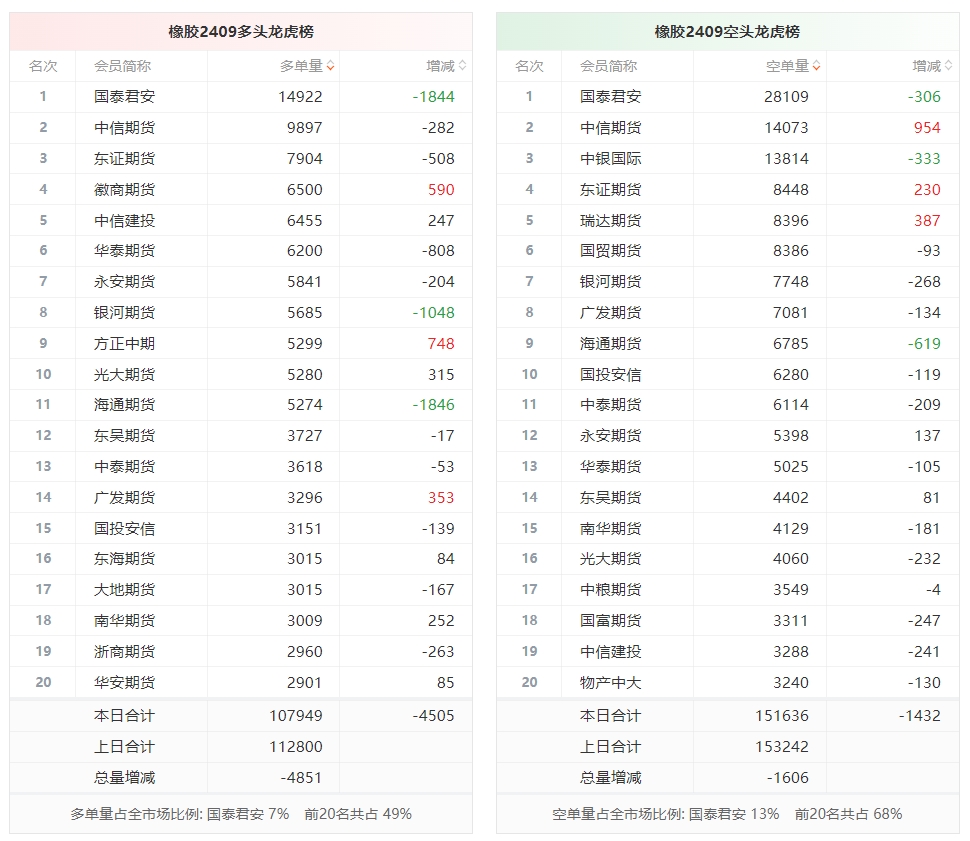Select 国泰君安 in the long table
970x841 pixels.
[x=124, y=97]
